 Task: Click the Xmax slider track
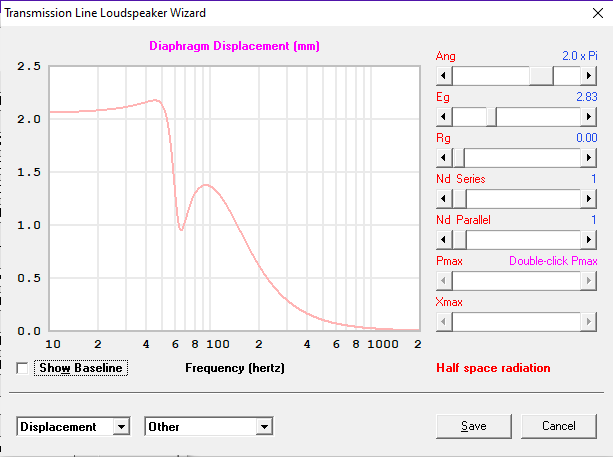tap(516, 322)
